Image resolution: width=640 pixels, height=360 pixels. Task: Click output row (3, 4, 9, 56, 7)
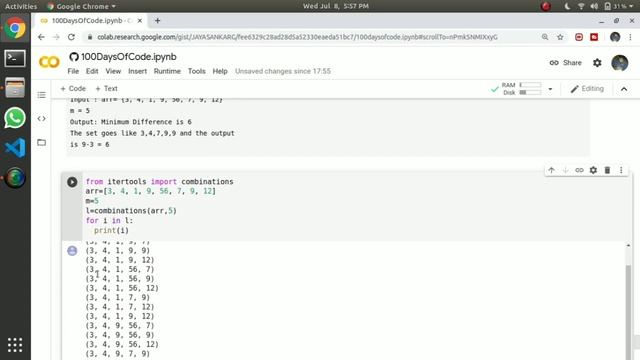(x=120, y=326)
